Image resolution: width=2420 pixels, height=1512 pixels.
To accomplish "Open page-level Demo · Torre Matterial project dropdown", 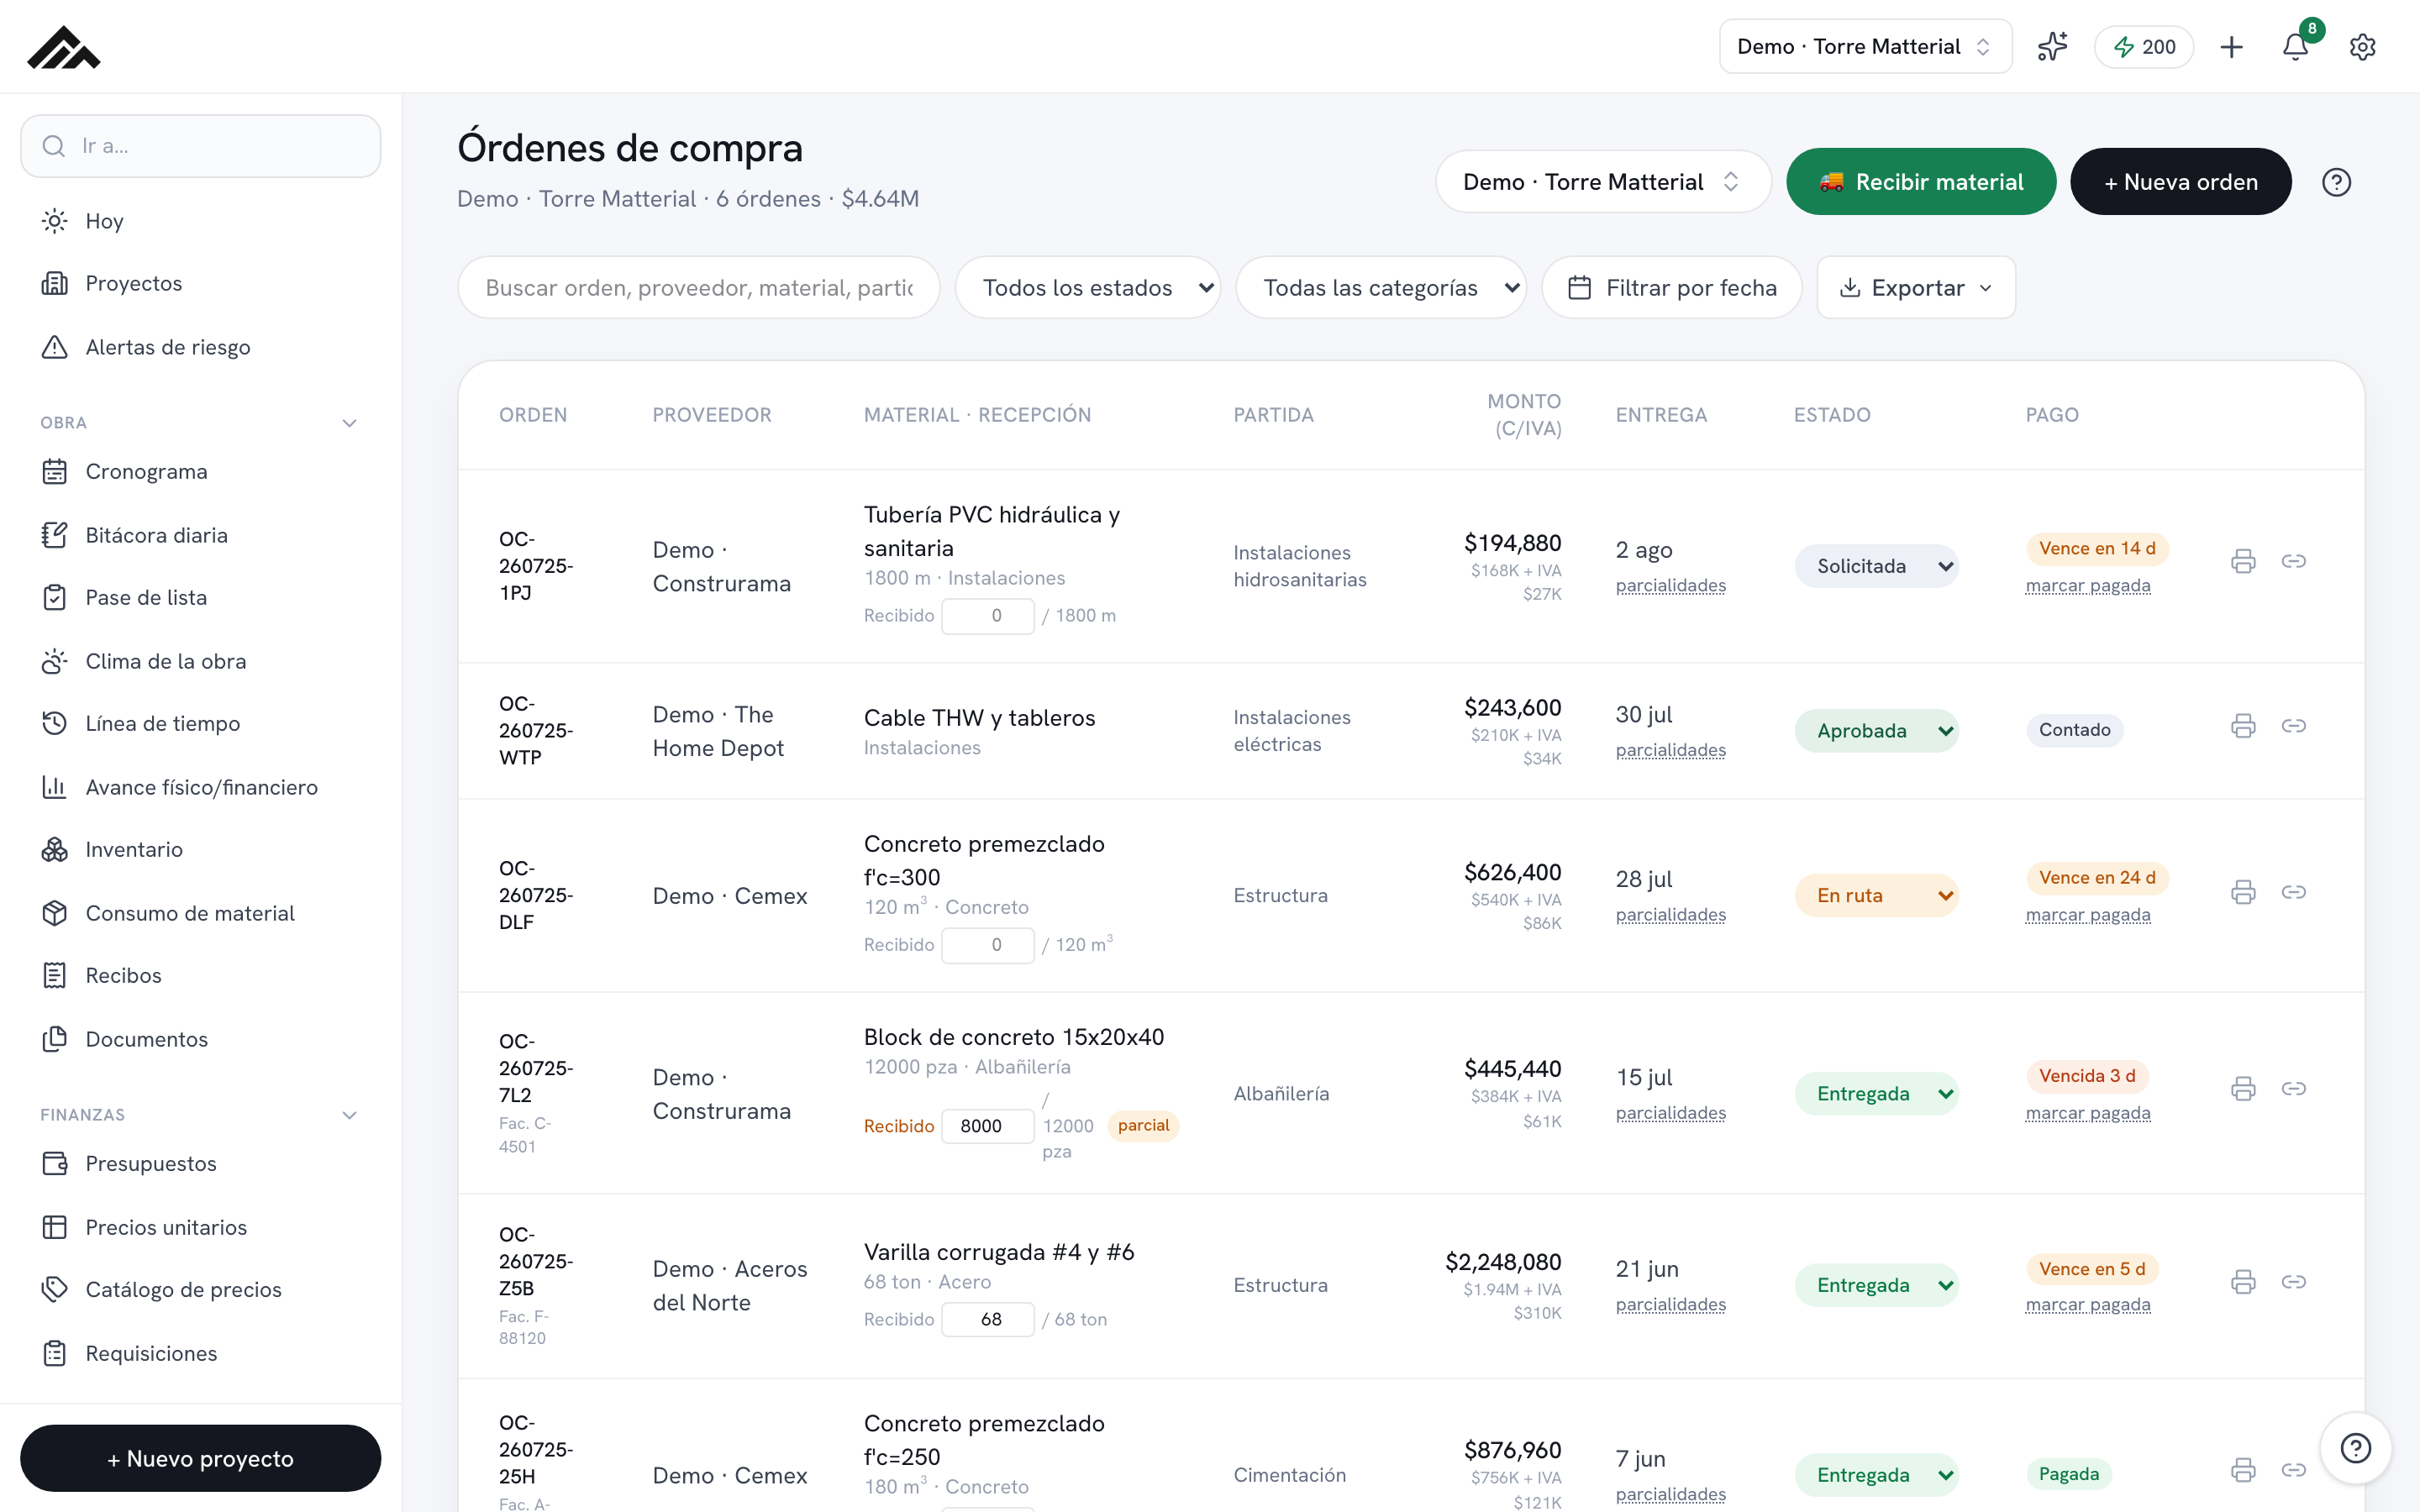I will 1603,182.
